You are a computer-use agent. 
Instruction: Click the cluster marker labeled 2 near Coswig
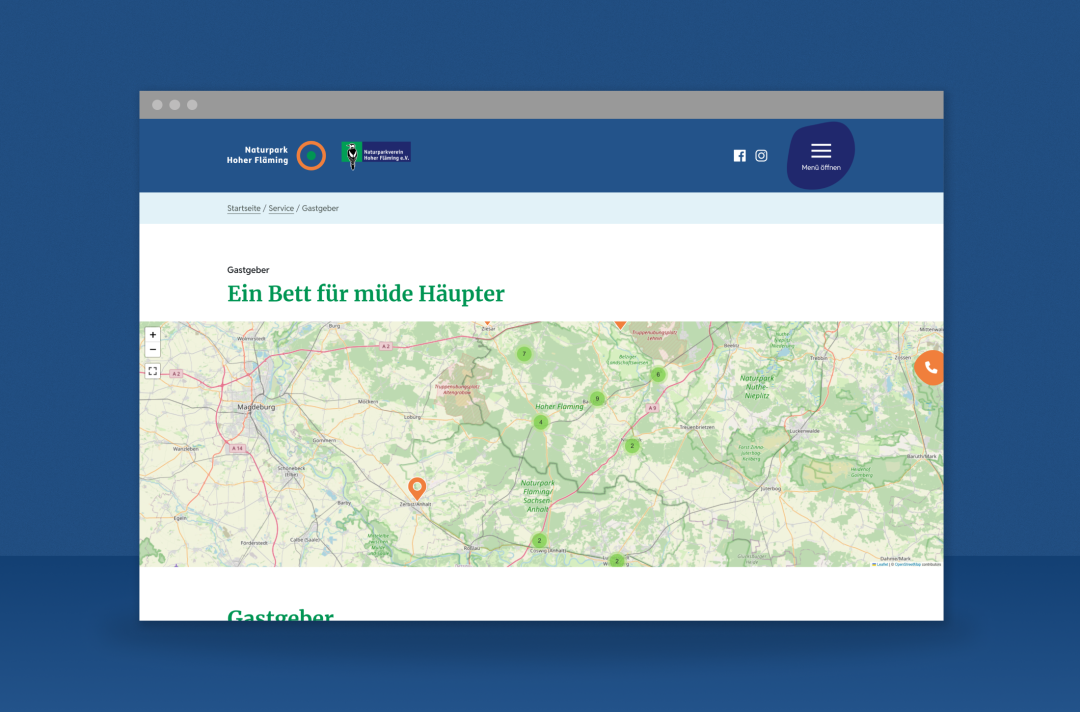pyautogui.click(x=539, y=541)
